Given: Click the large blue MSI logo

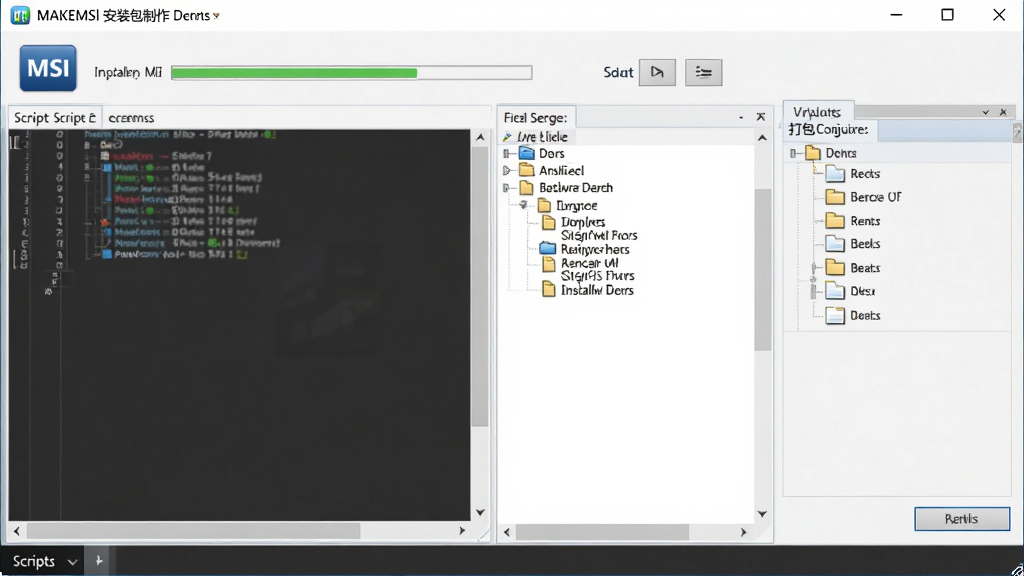Looking at the screenshot, I should click(48, 68).
